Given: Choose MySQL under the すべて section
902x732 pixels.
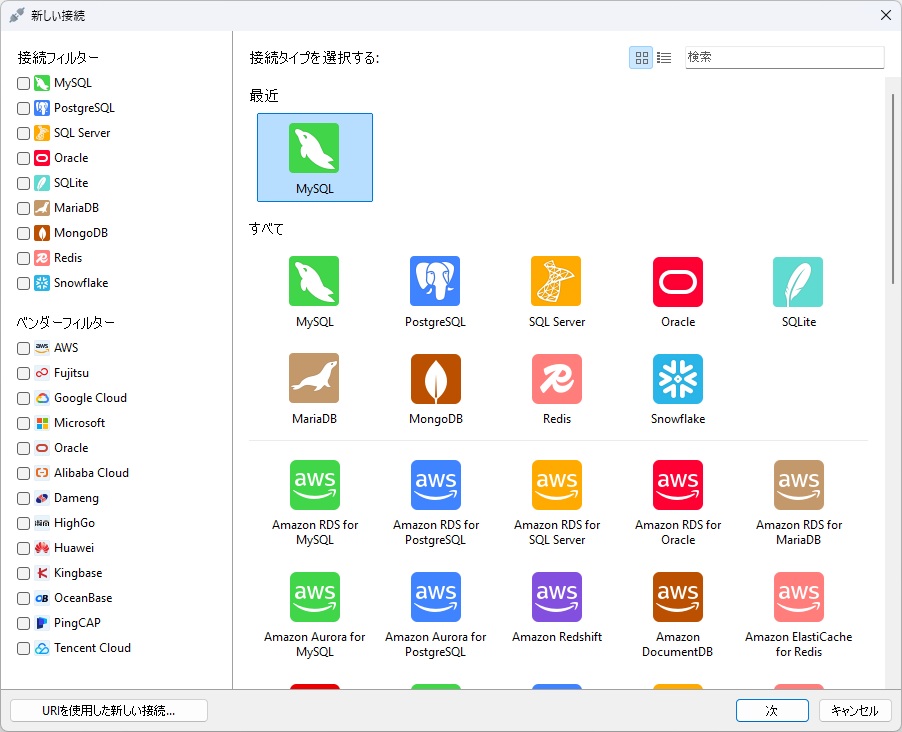Looking at the screenshot, I should [x=314, y=292].
